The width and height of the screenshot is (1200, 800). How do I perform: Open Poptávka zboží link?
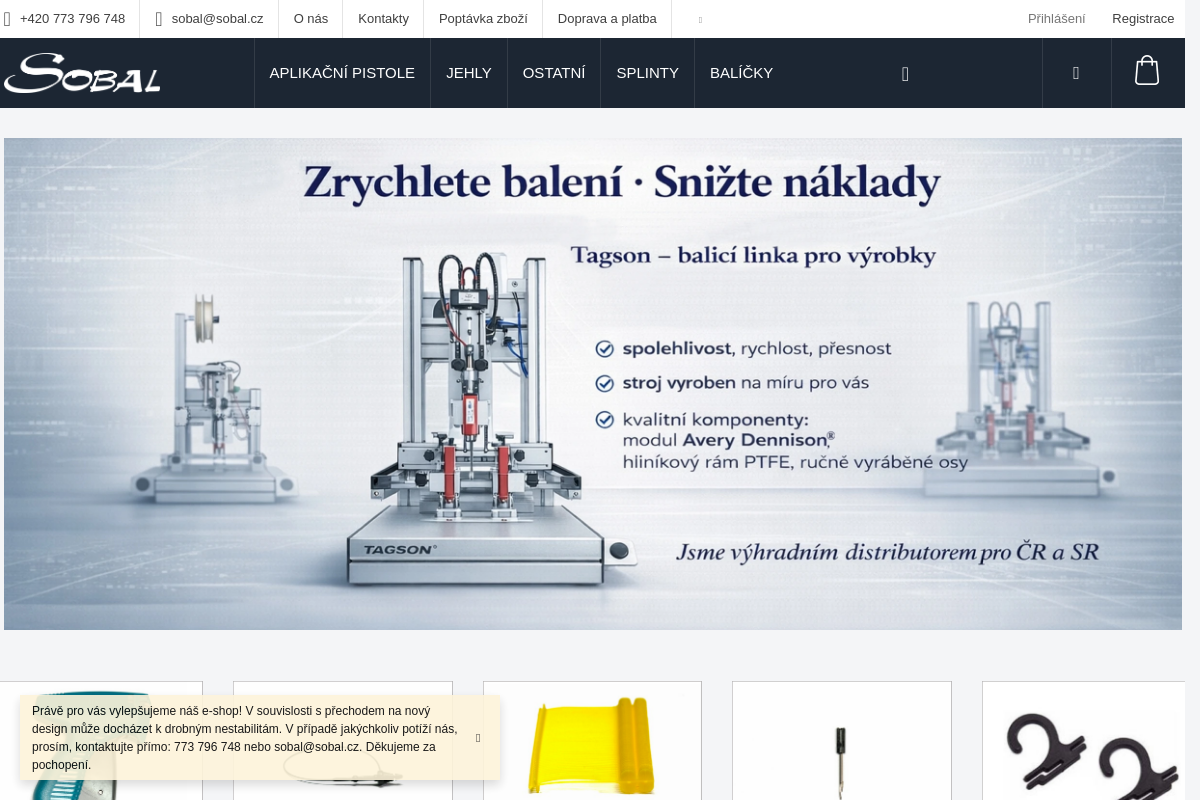coord(483,19)
